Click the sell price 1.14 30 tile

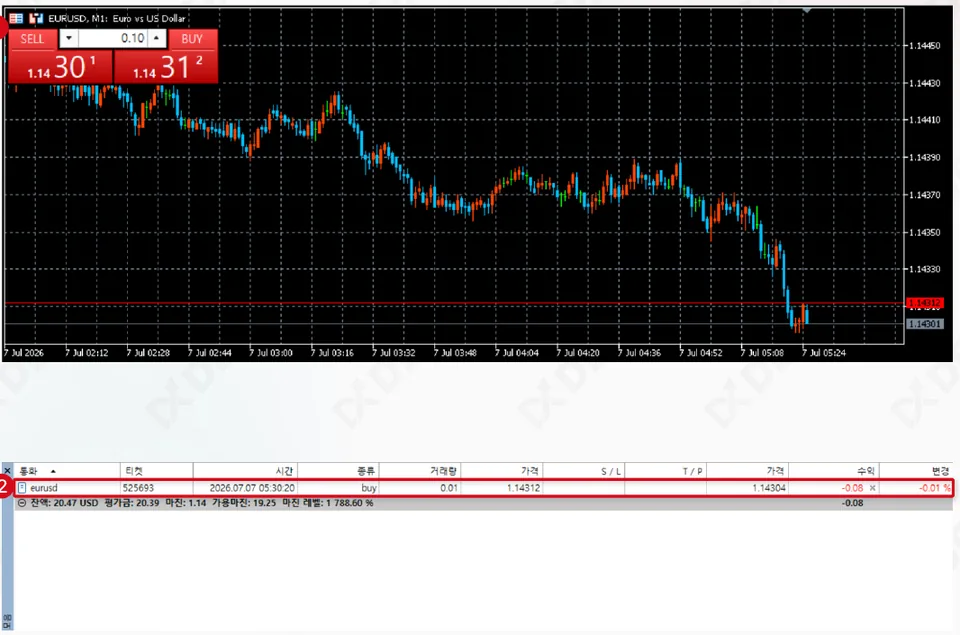tap(61, 67)
